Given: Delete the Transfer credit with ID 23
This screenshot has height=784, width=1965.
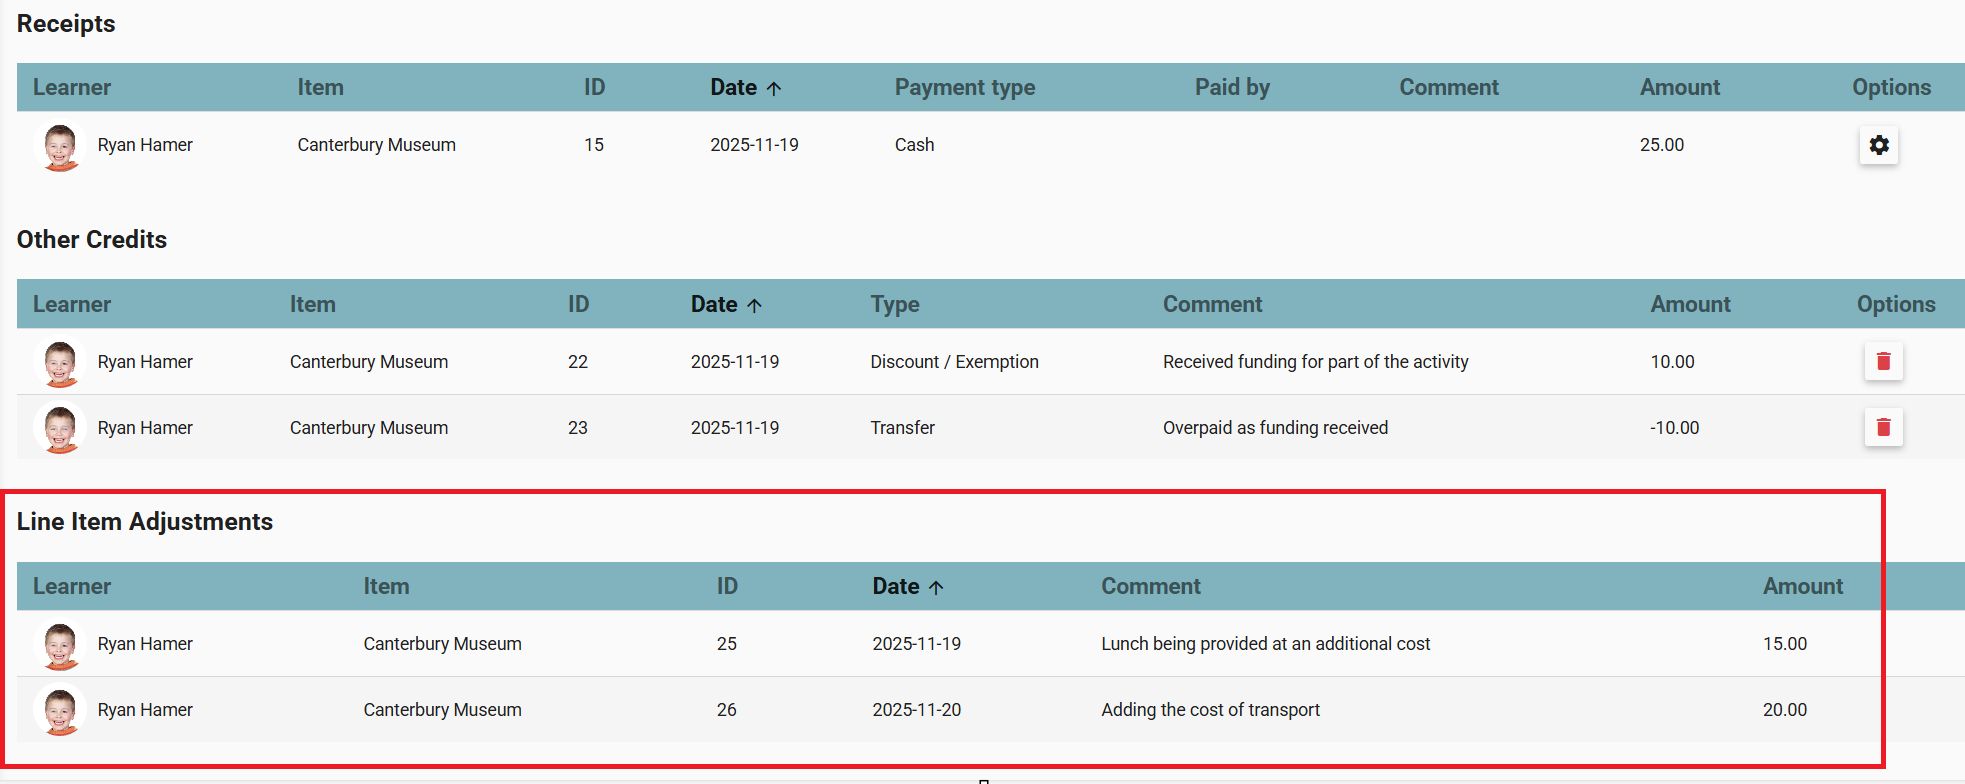Looking at the screenshot, I should click(x=1883, y=427).
